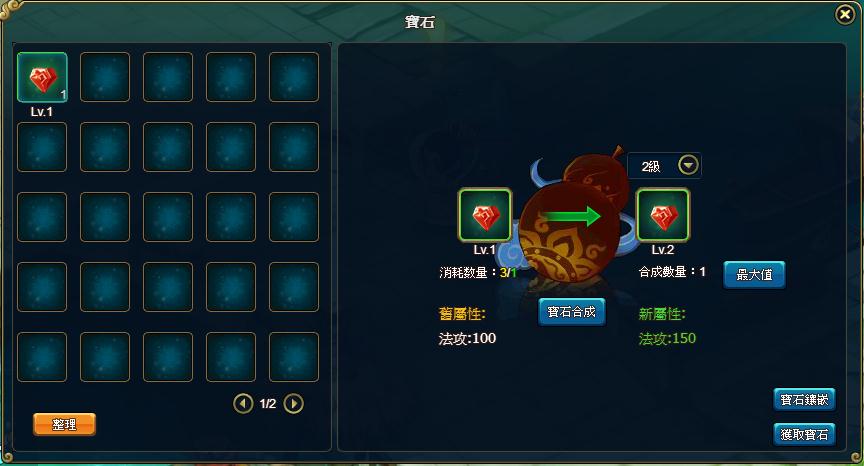
Task: Click the 寶石合成 button
Action: tap(571, 312)
